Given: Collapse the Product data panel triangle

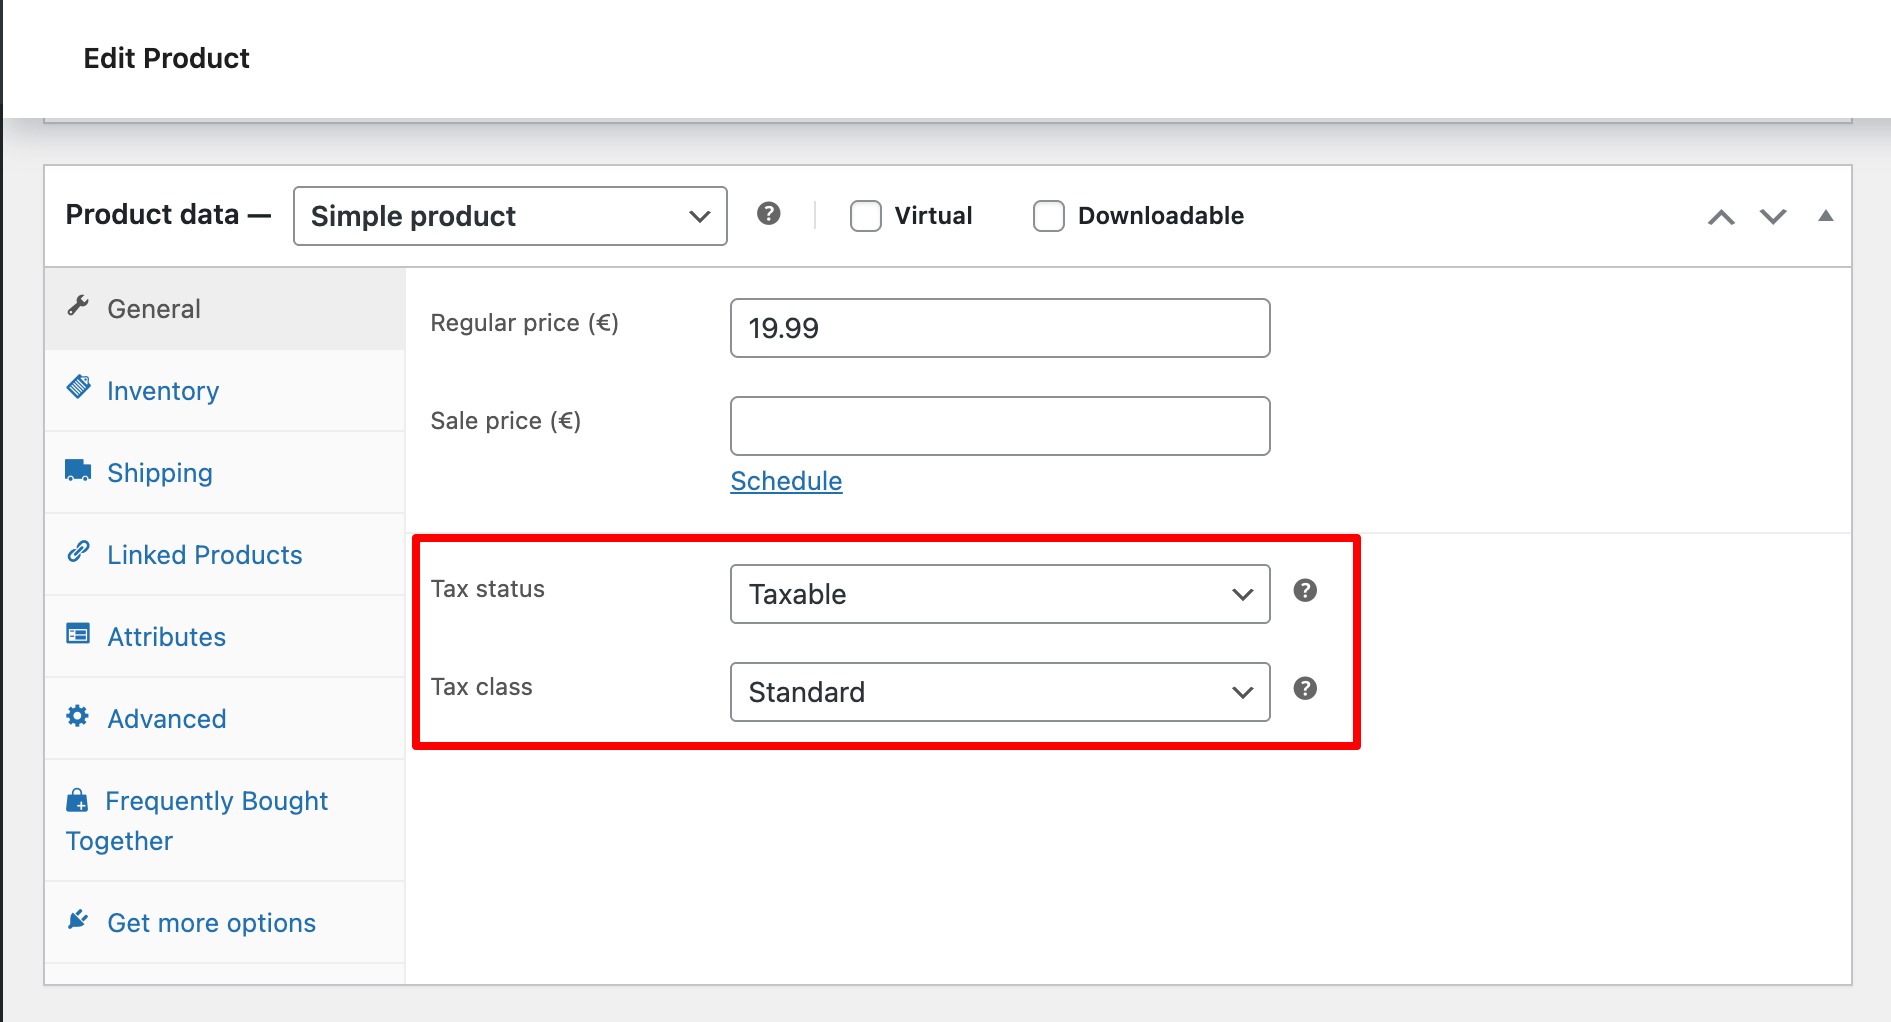Looking at the screenshot, I should [x=1825, y=216].
